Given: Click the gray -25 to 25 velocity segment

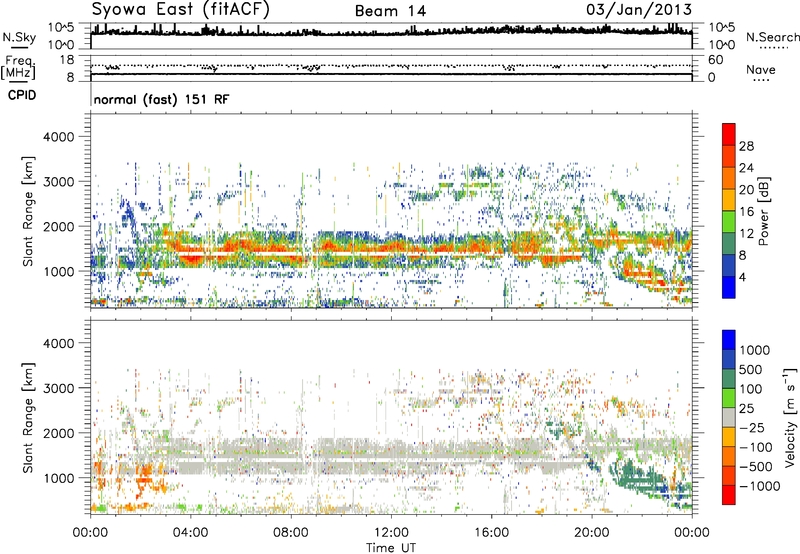Looking at the screenshot, I should [729, 418].
